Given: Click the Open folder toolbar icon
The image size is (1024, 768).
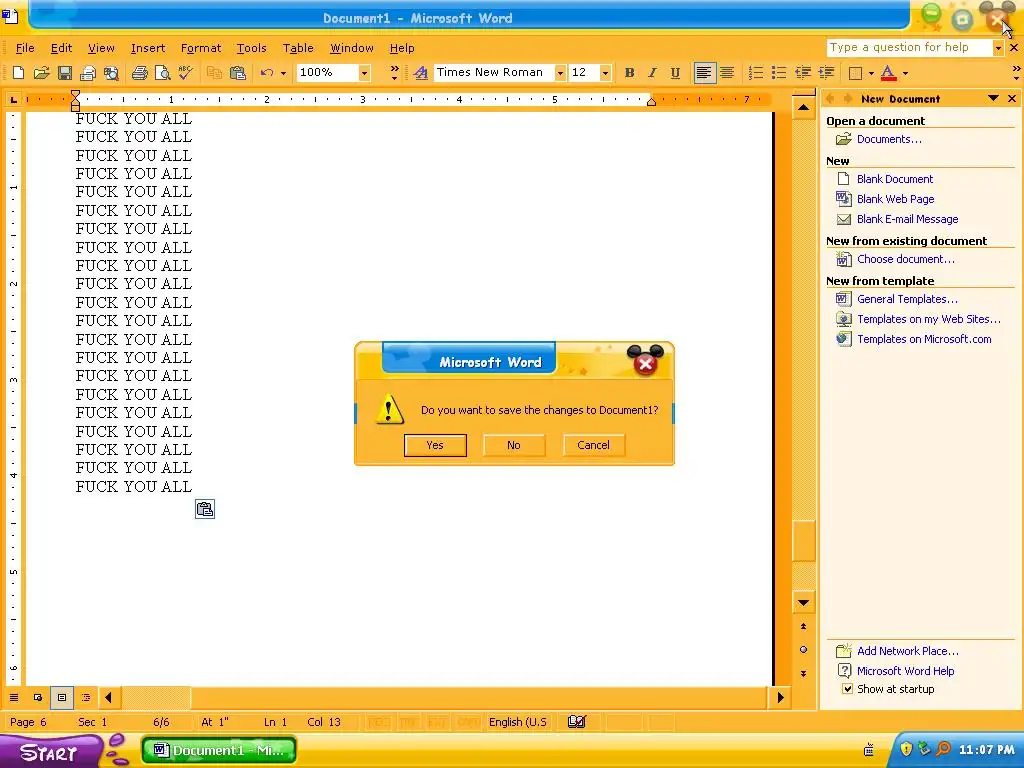Looking at the screenshot, I should [42, 72].
